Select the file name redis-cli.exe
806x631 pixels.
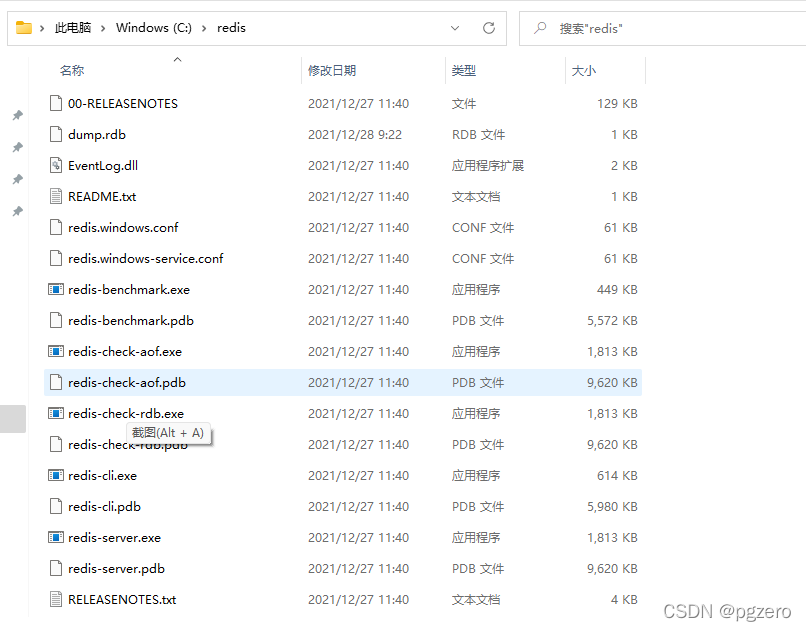point(102,475)
